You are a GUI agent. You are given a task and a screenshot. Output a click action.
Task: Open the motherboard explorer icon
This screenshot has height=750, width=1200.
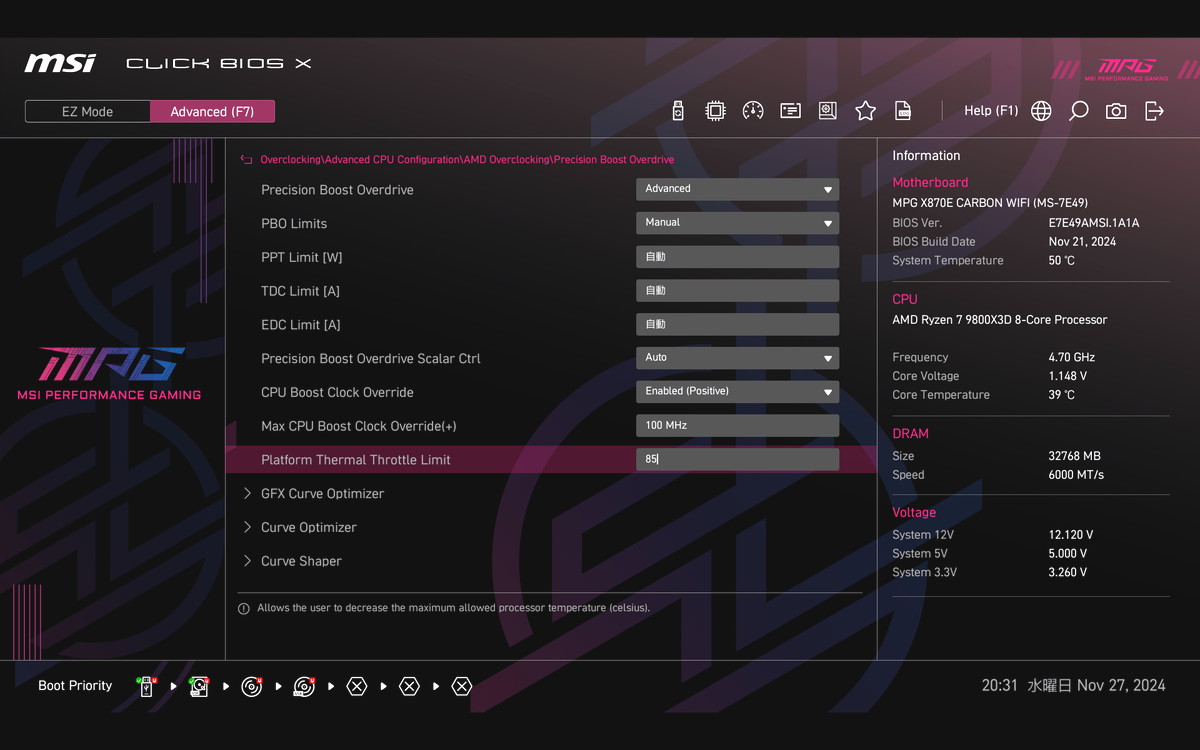point(828,111)
